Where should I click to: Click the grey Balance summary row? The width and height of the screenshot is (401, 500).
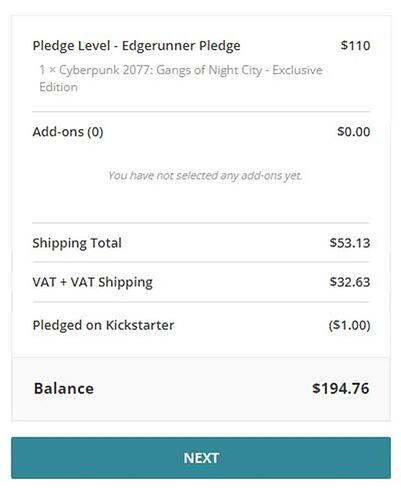[x=201, y=389]
